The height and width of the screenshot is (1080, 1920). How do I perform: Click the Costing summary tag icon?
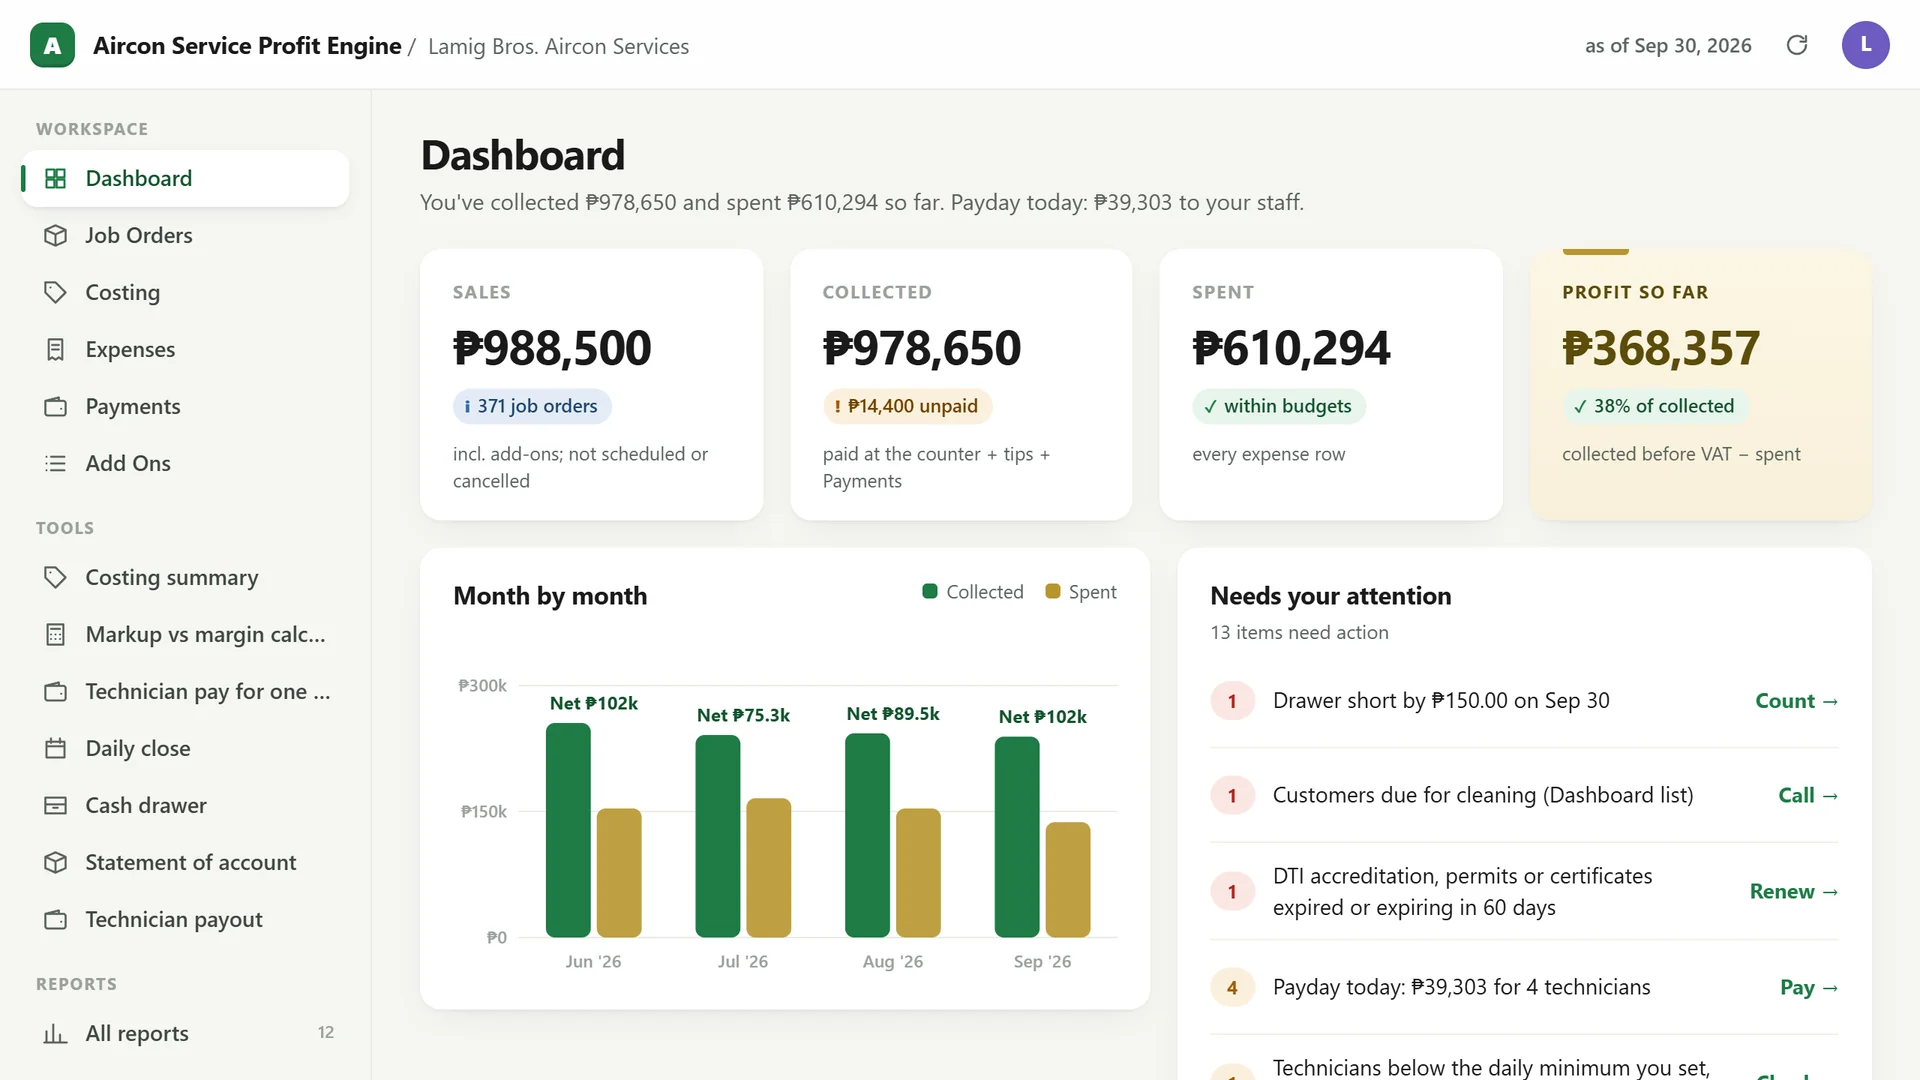(x=56, y=577)
